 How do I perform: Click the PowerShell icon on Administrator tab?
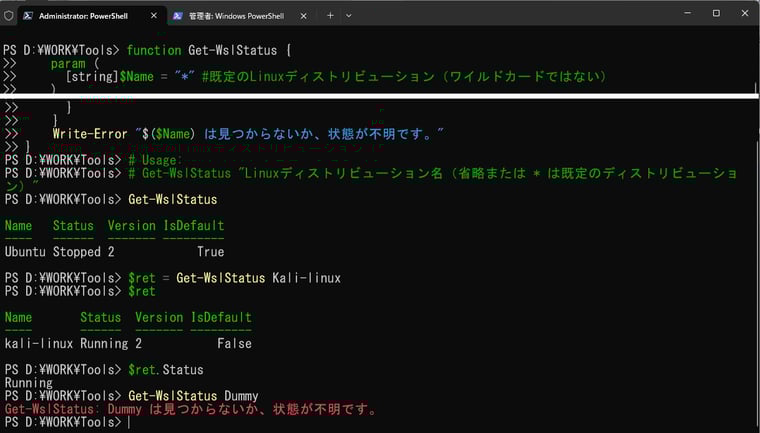[x=28, y=16]
